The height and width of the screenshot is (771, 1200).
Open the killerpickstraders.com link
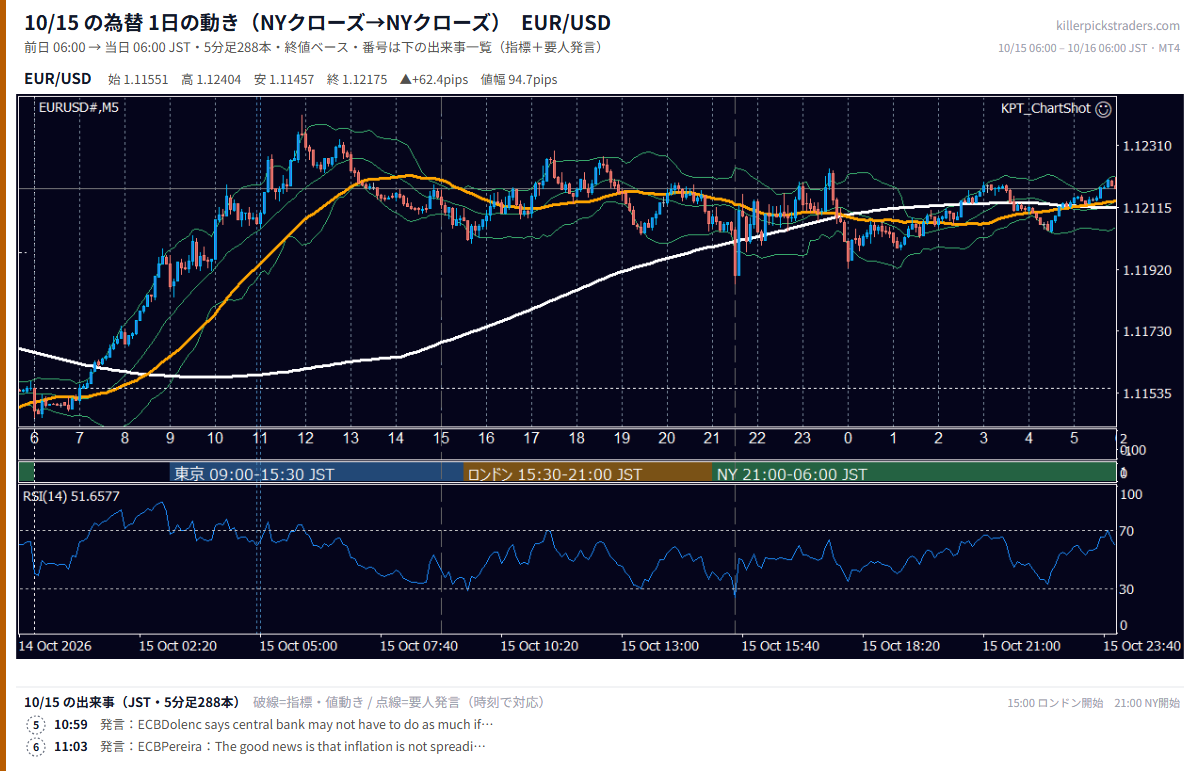point(1117,26)
